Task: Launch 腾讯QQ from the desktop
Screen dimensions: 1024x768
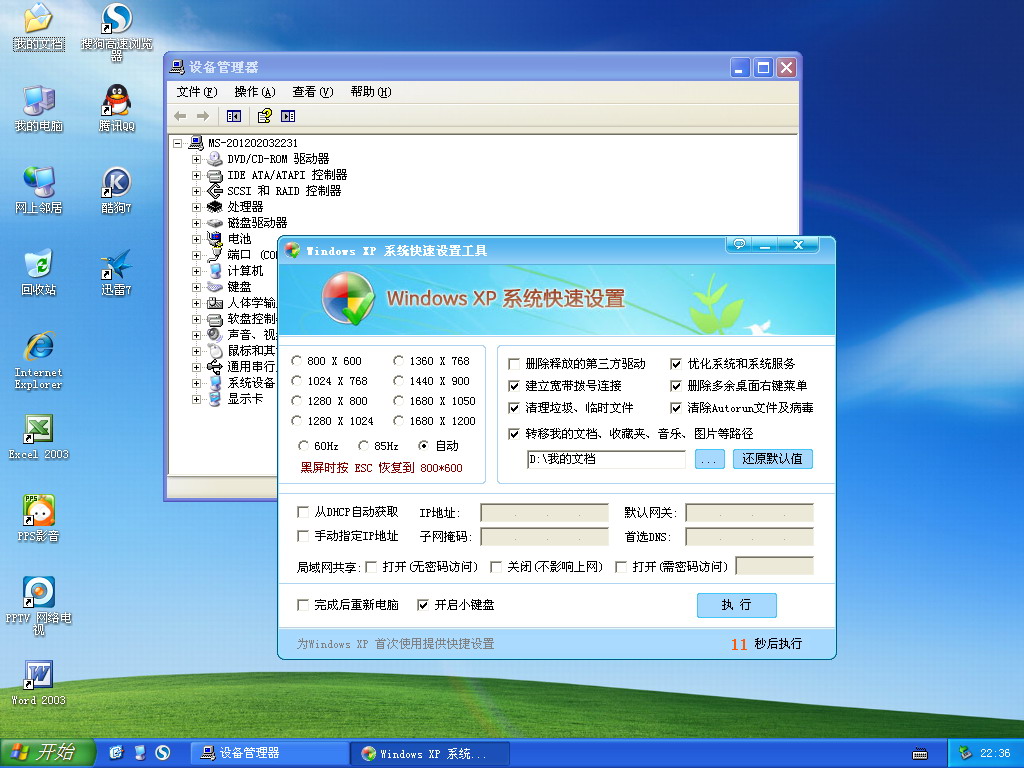Action: pos(116,108)
